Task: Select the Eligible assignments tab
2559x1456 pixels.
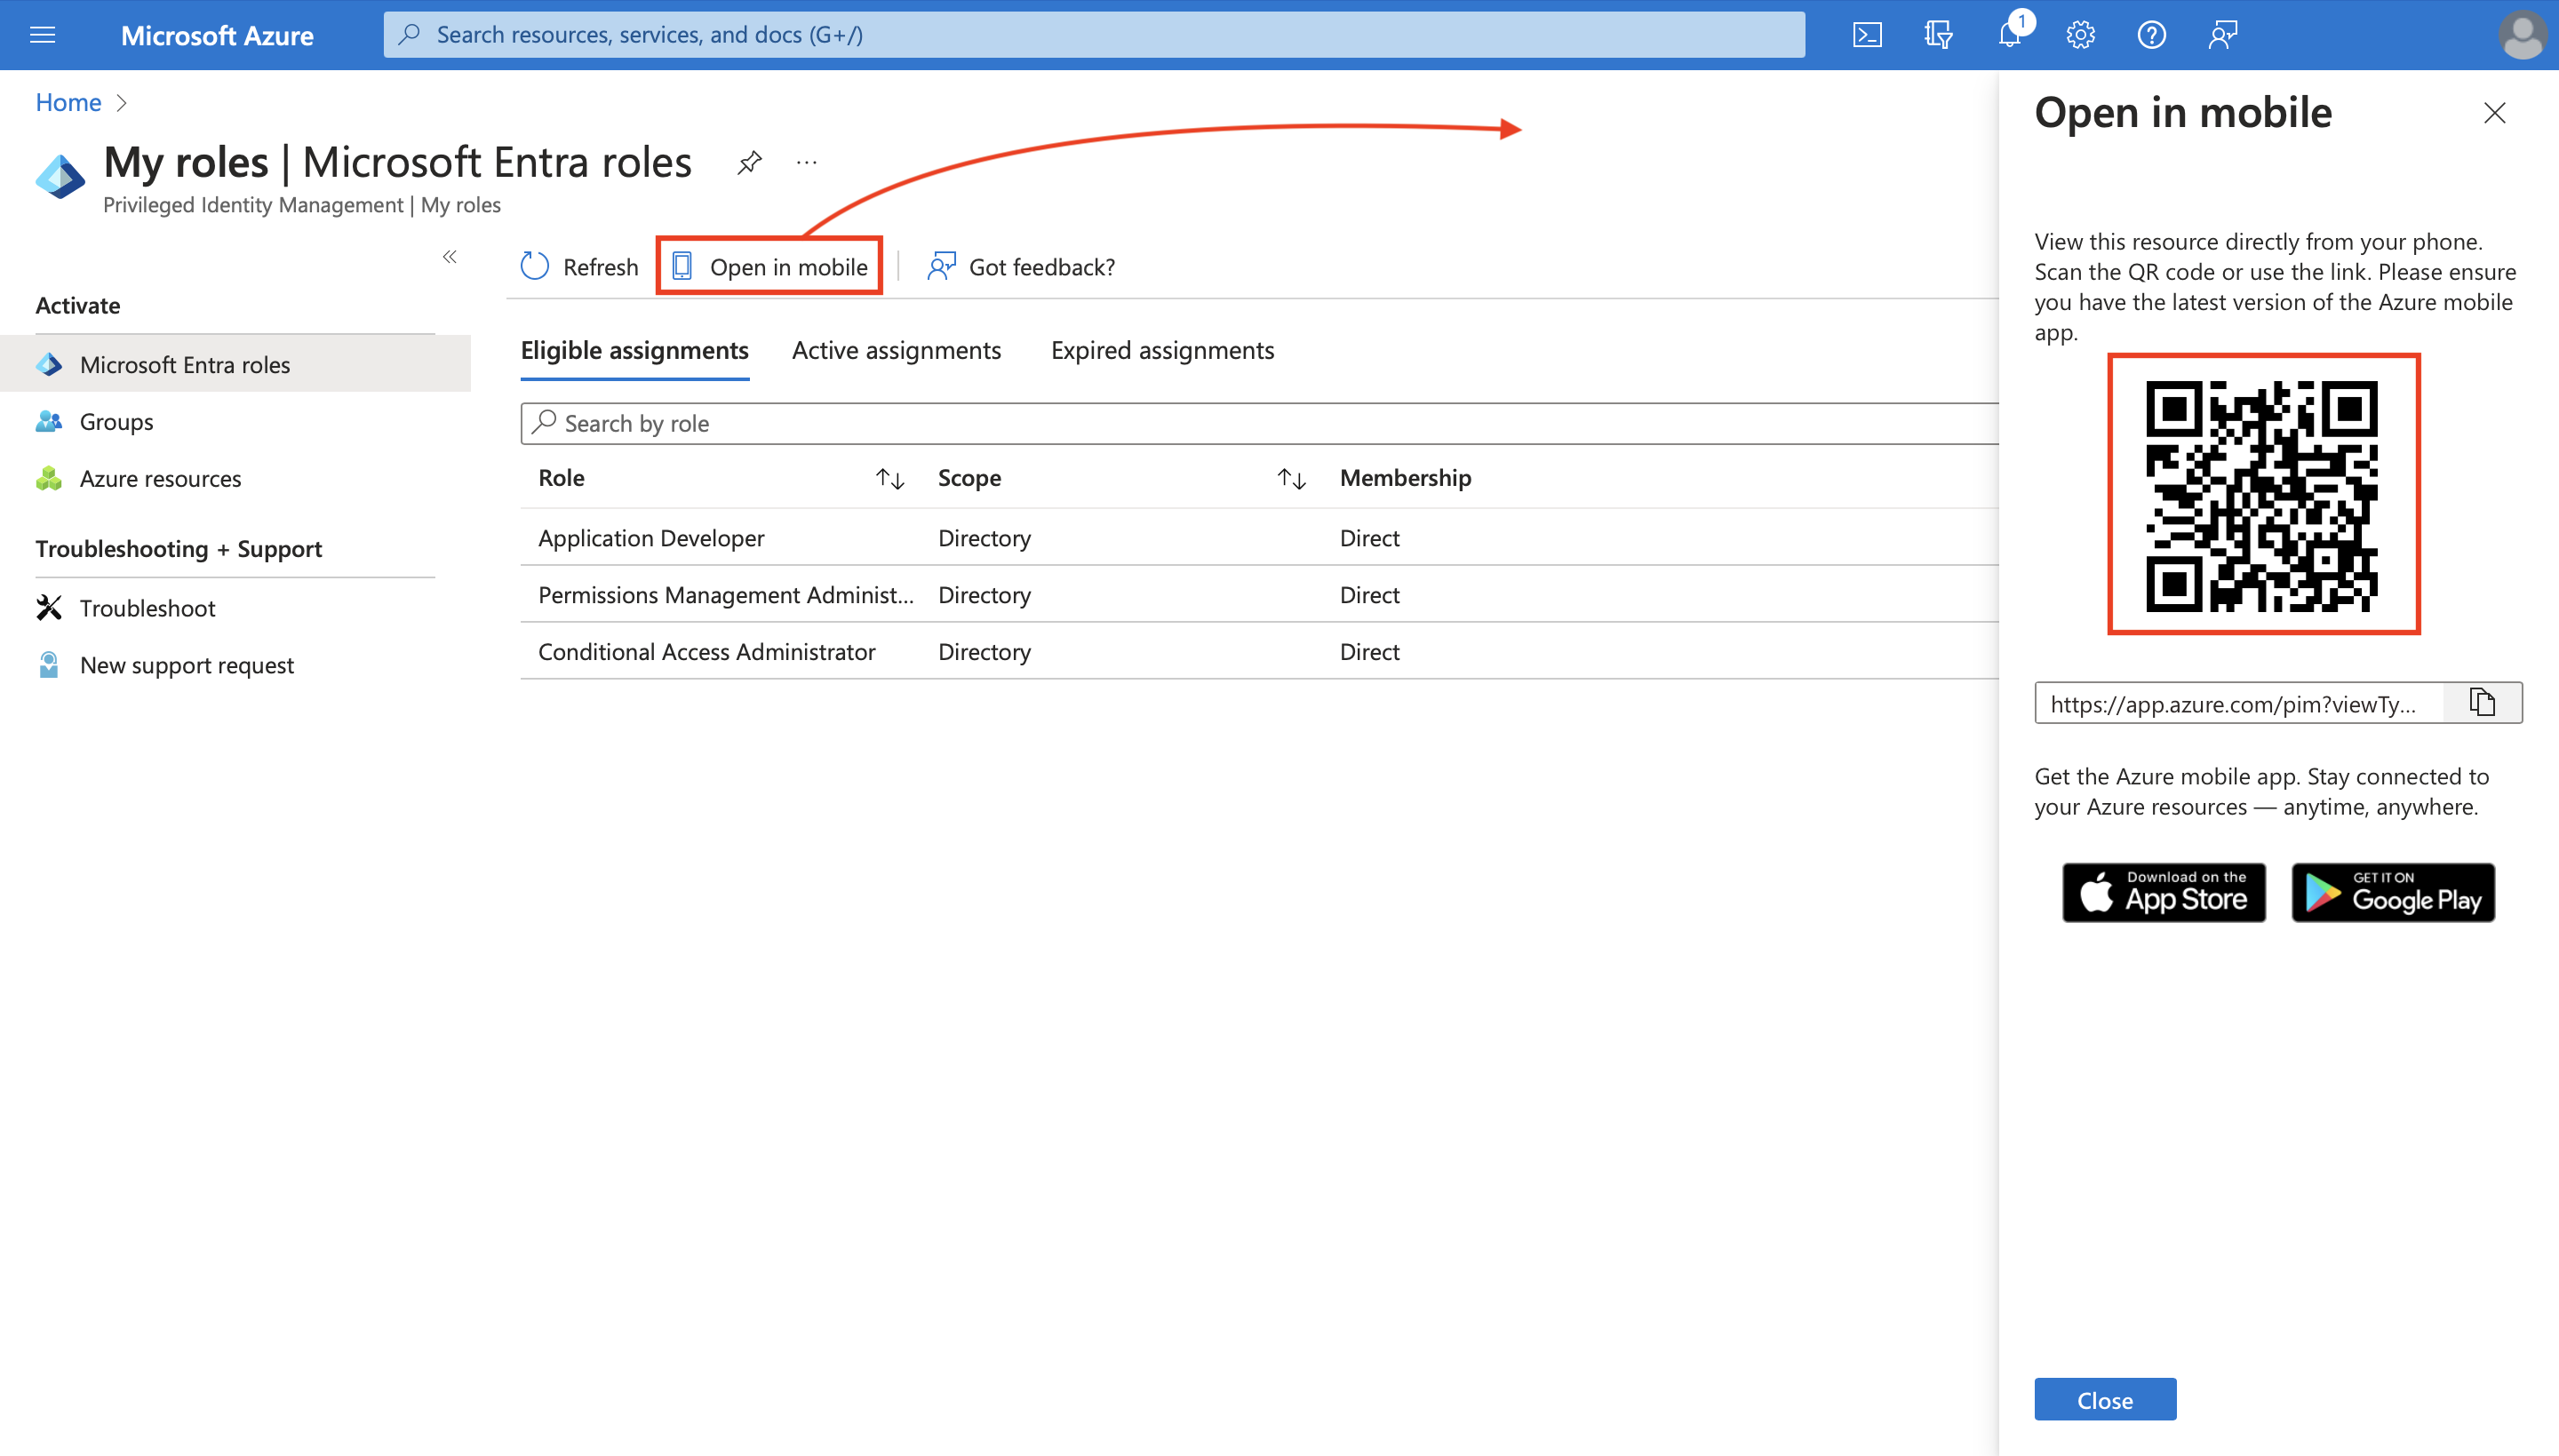Action: point(634,349)
